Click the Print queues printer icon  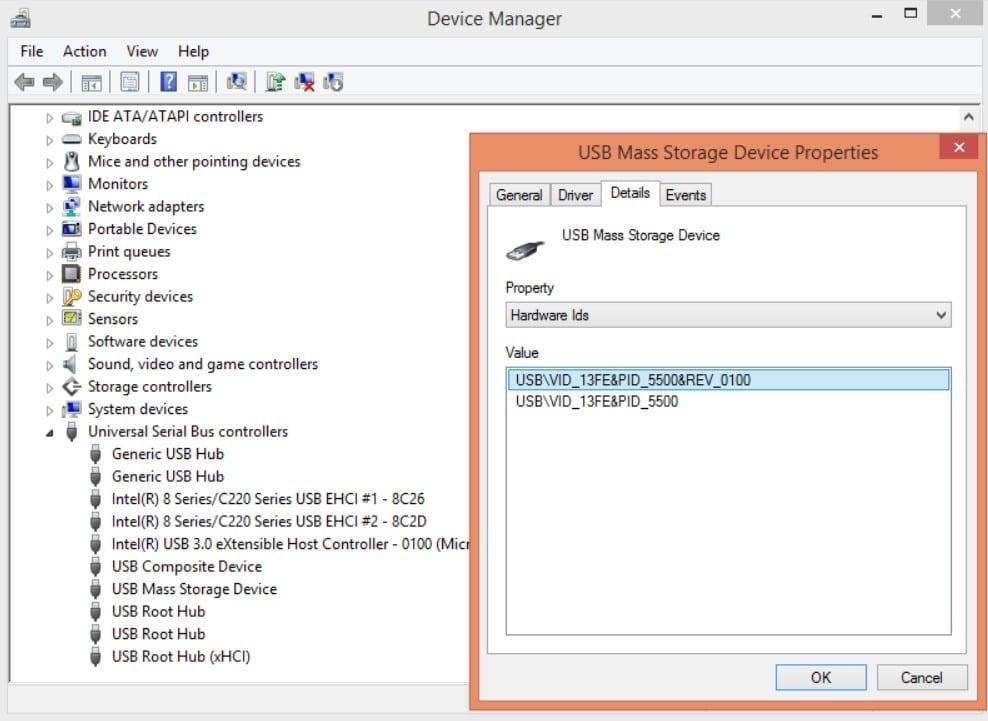point(71,251)
